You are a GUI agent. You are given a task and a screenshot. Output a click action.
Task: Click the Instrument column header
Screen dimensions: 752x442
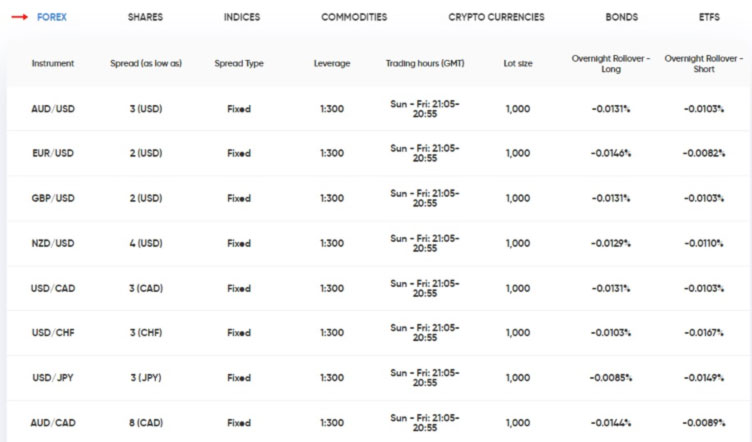point(53,63)
